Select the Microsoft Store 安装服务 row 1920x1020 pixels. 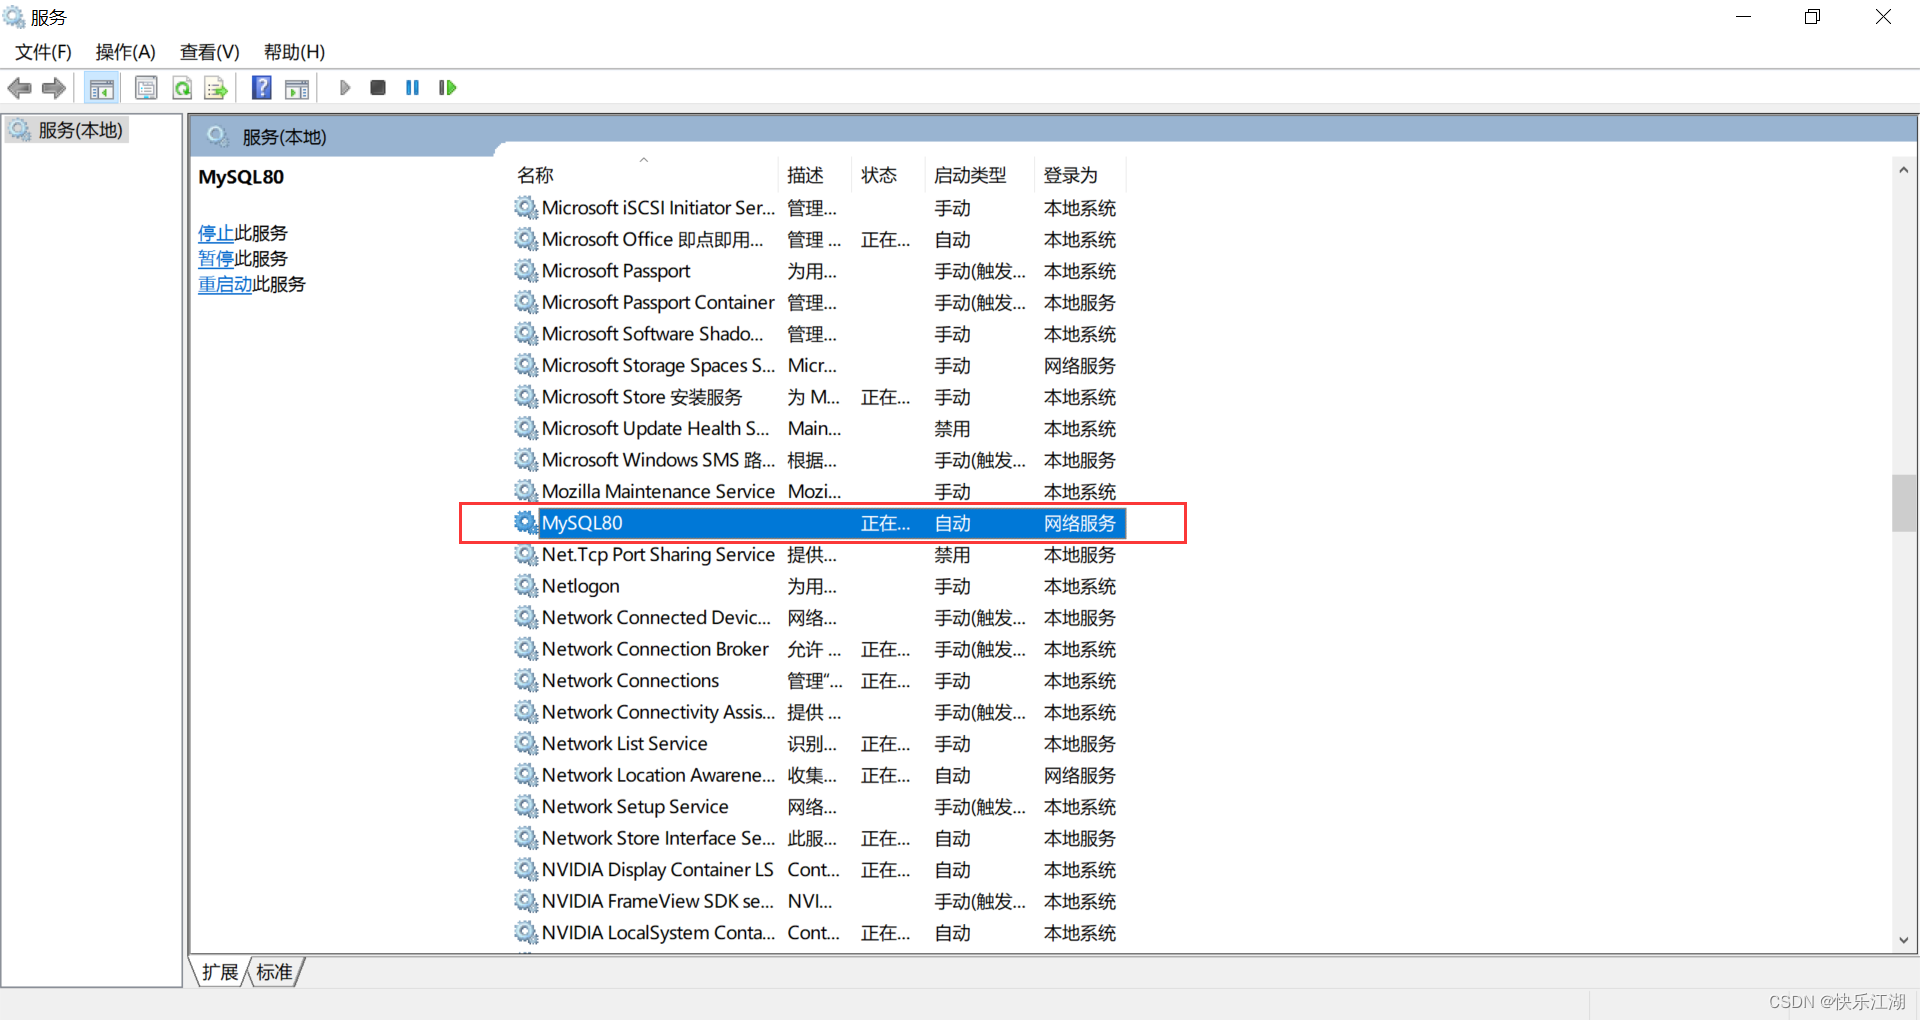point(820,397)
